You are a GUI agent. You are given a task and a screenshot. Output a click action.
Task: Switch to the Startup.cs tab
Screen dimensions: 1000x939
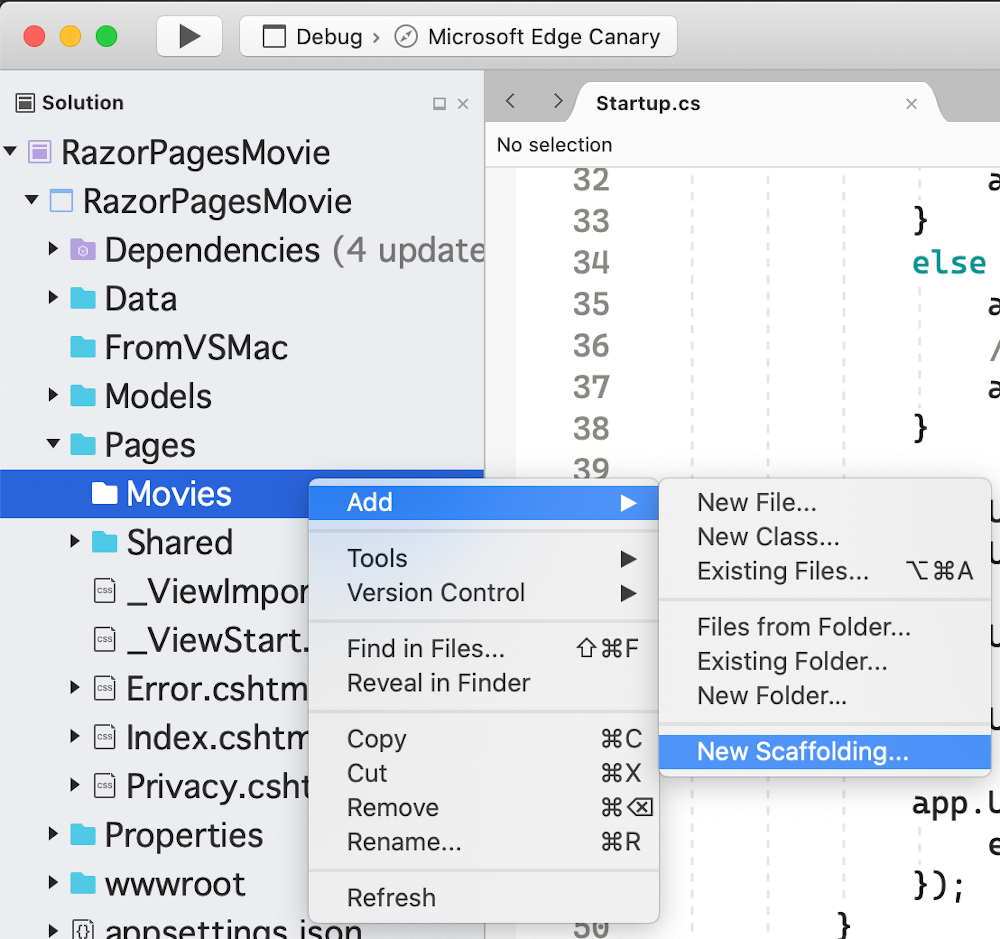point(648,102)
